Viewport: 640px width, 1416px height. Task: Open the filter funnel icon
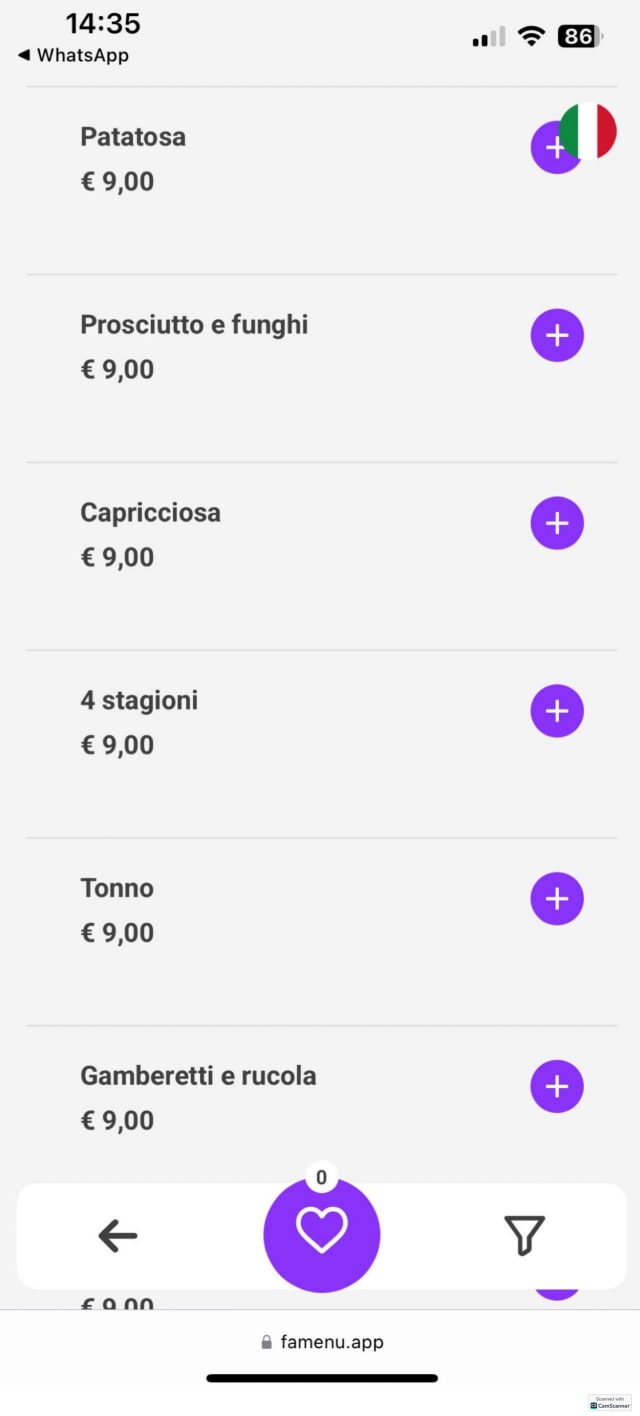[x=524, y=1236]
